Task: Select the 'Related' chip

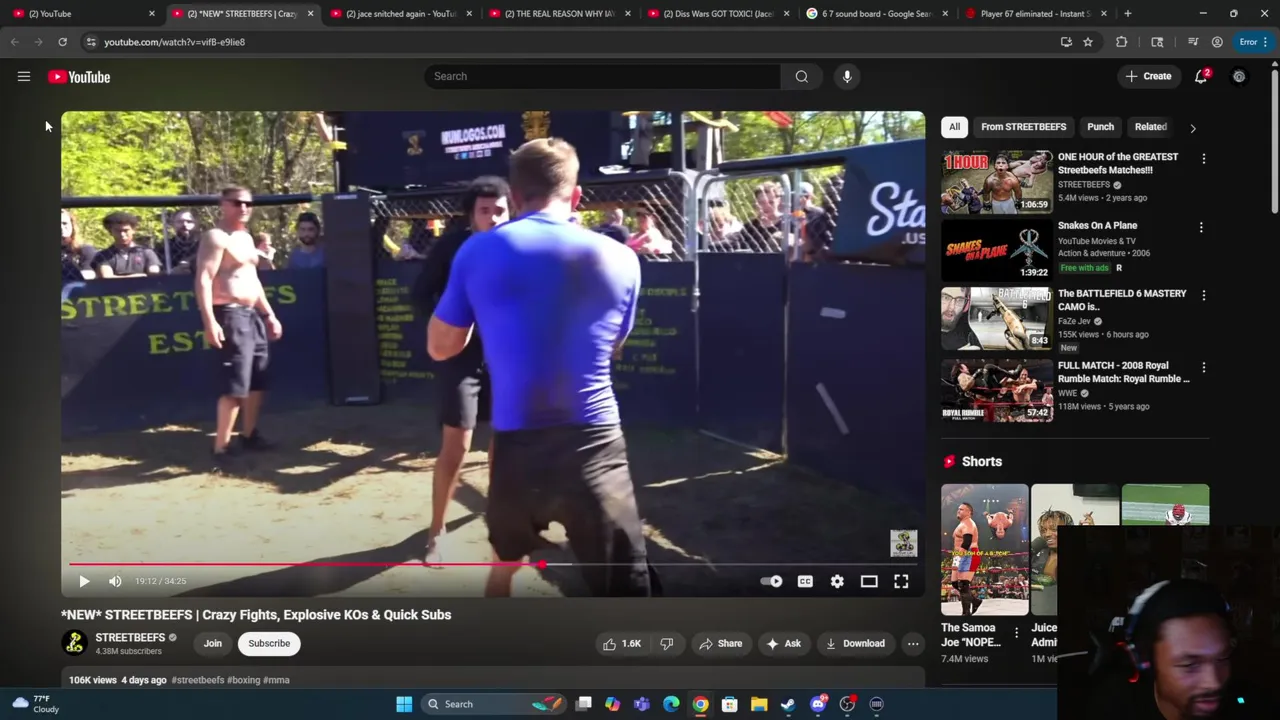Action: [1150, 127]
